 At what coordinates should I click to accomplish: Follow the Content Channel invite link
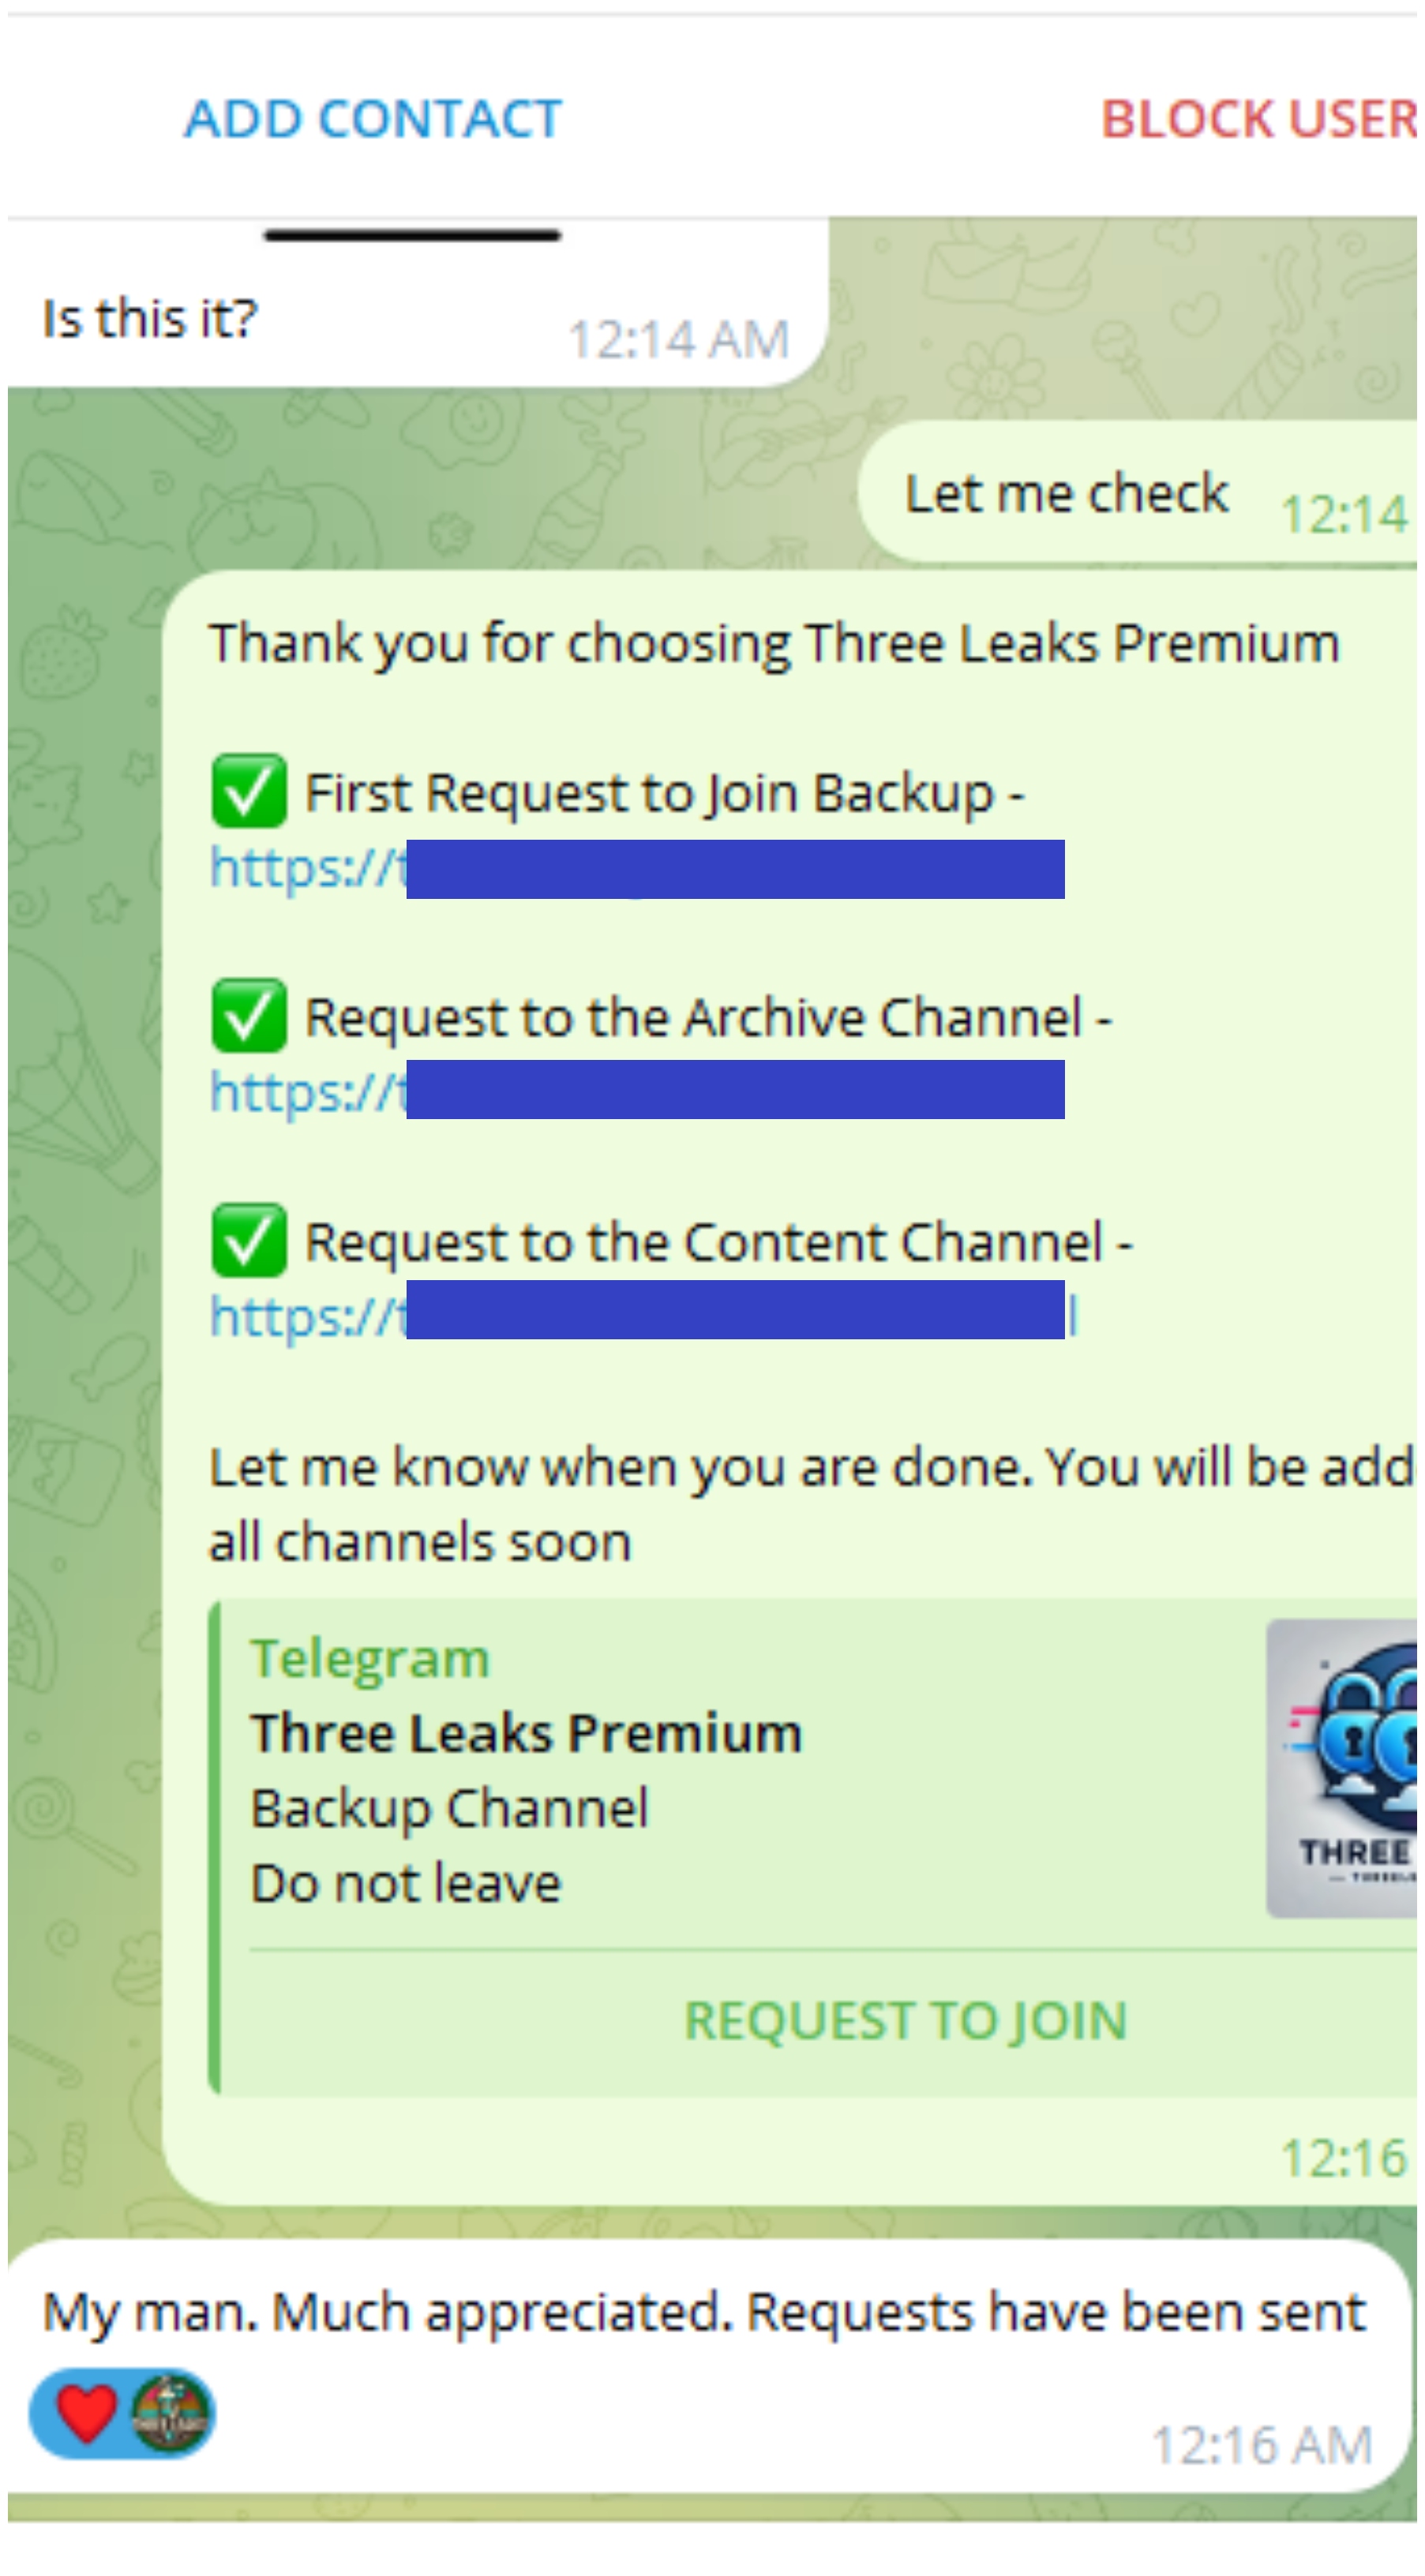point(306,1317)
